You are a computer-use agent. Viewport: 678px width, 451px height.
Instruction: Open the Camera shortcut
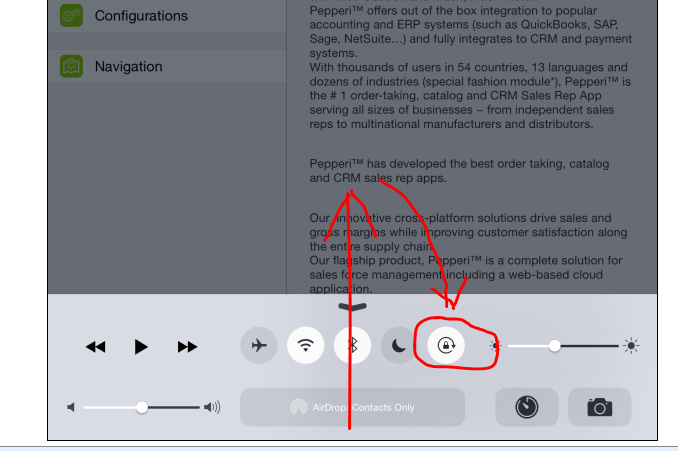tap(600, 407)
